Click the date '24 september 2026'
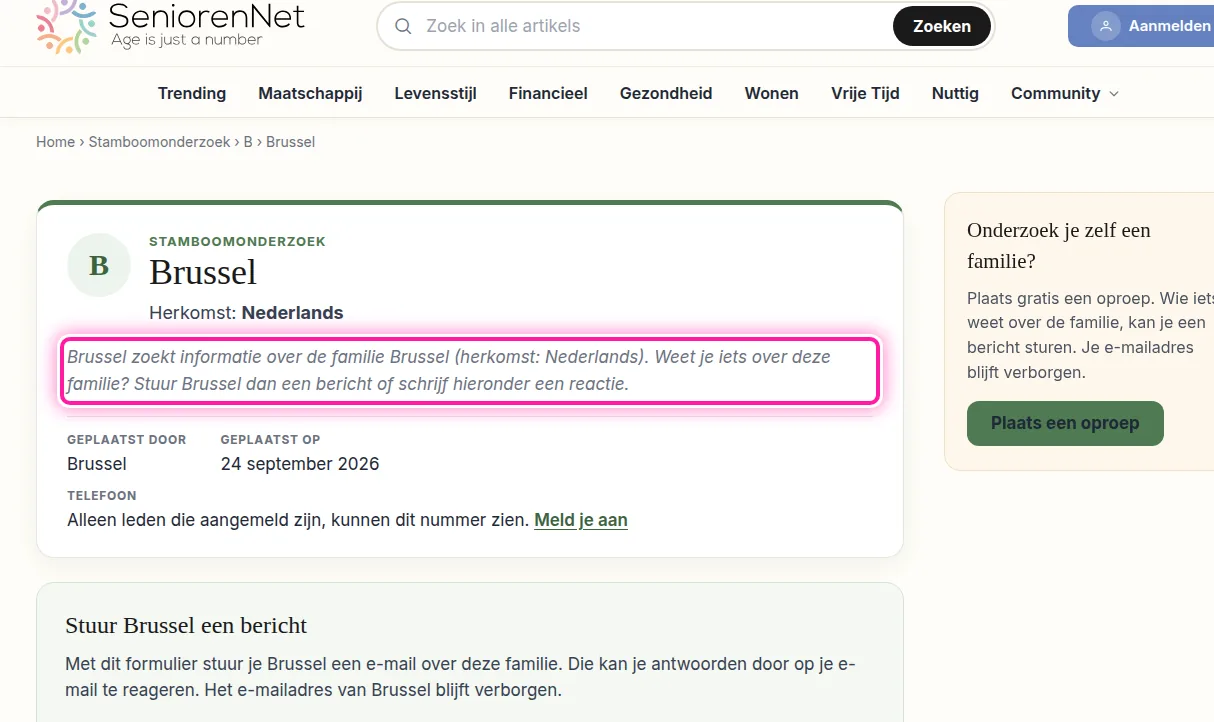 tap(300, 464)
